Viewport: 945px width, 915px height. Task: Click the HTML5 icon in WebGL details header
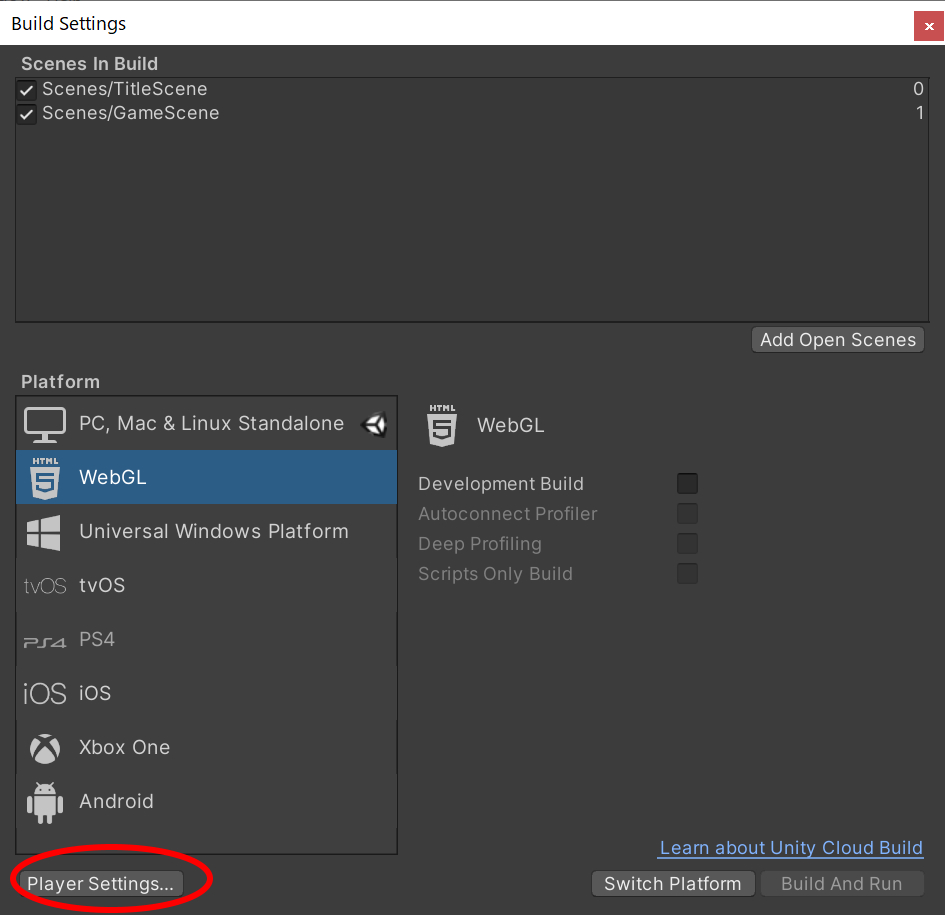click(x=442, y=426)
